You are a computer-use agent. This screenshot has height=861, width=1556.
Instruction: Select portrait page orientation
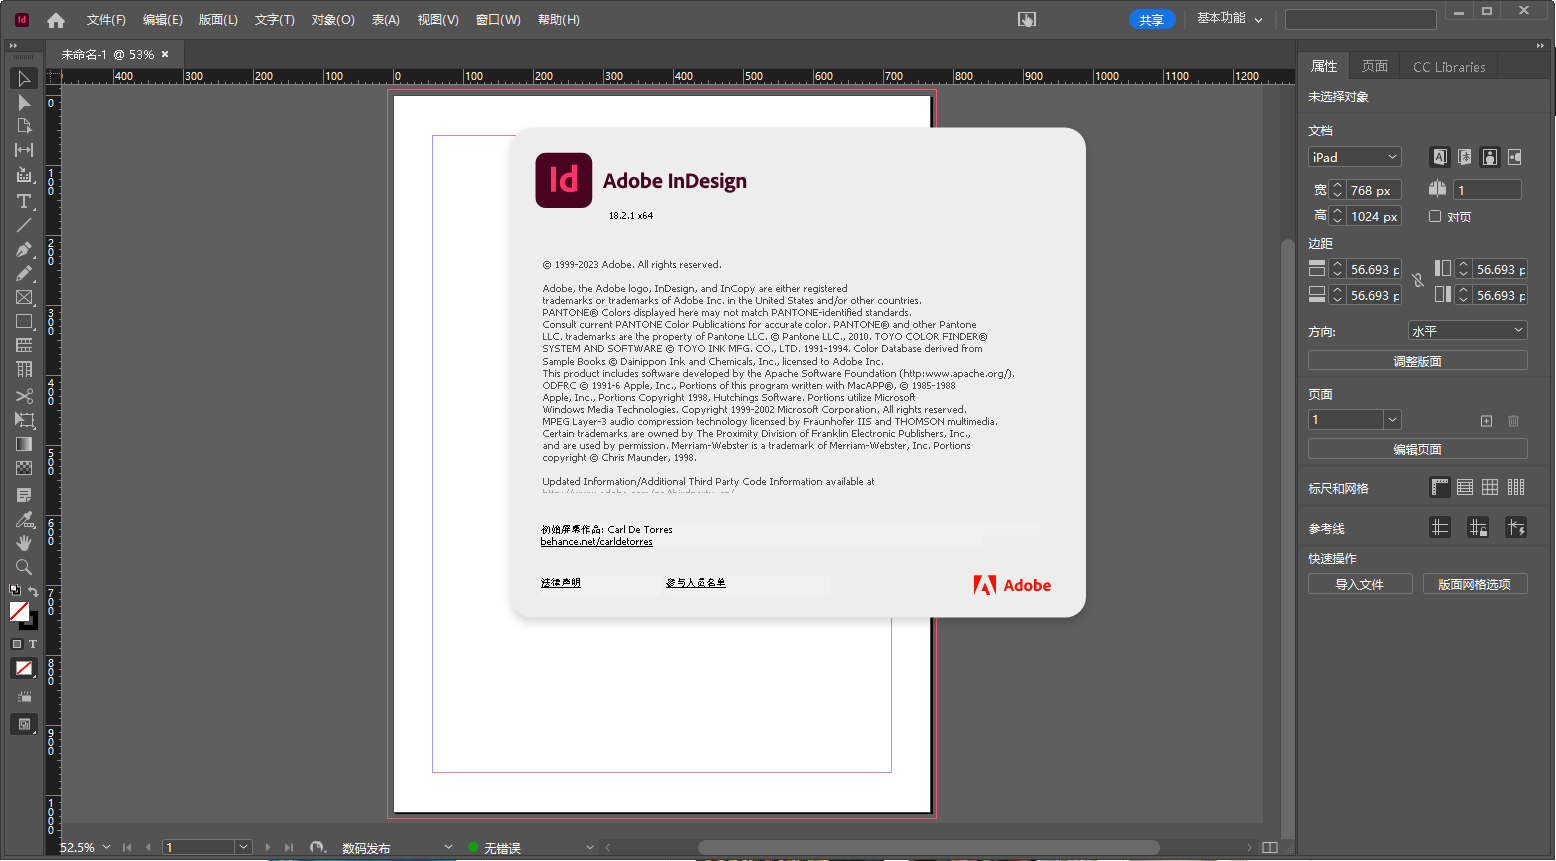1490,157
